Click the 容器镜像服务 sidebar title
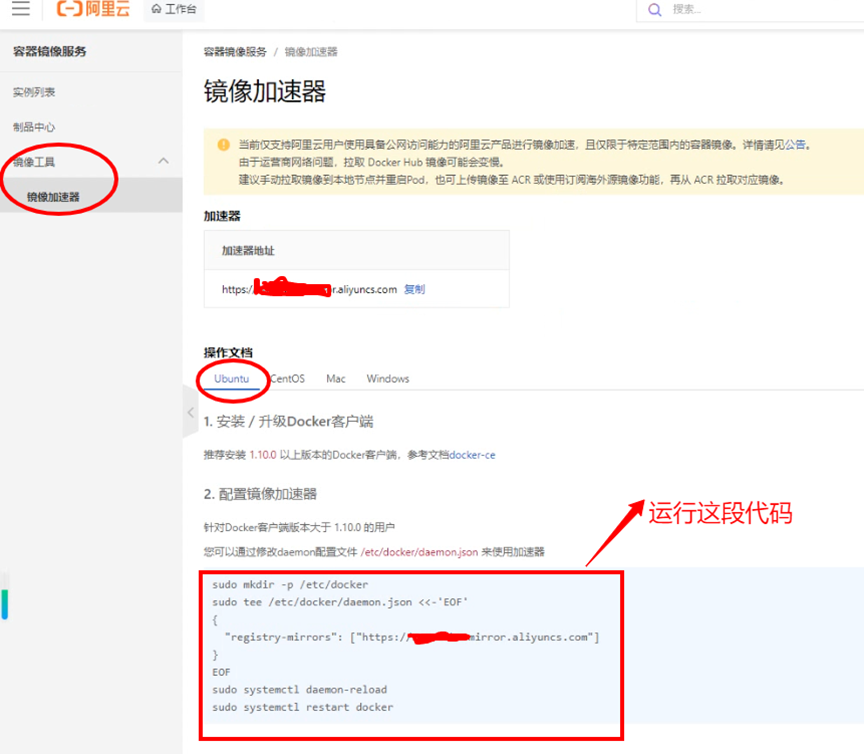This screenshot has height=754, width=864. 50,51
